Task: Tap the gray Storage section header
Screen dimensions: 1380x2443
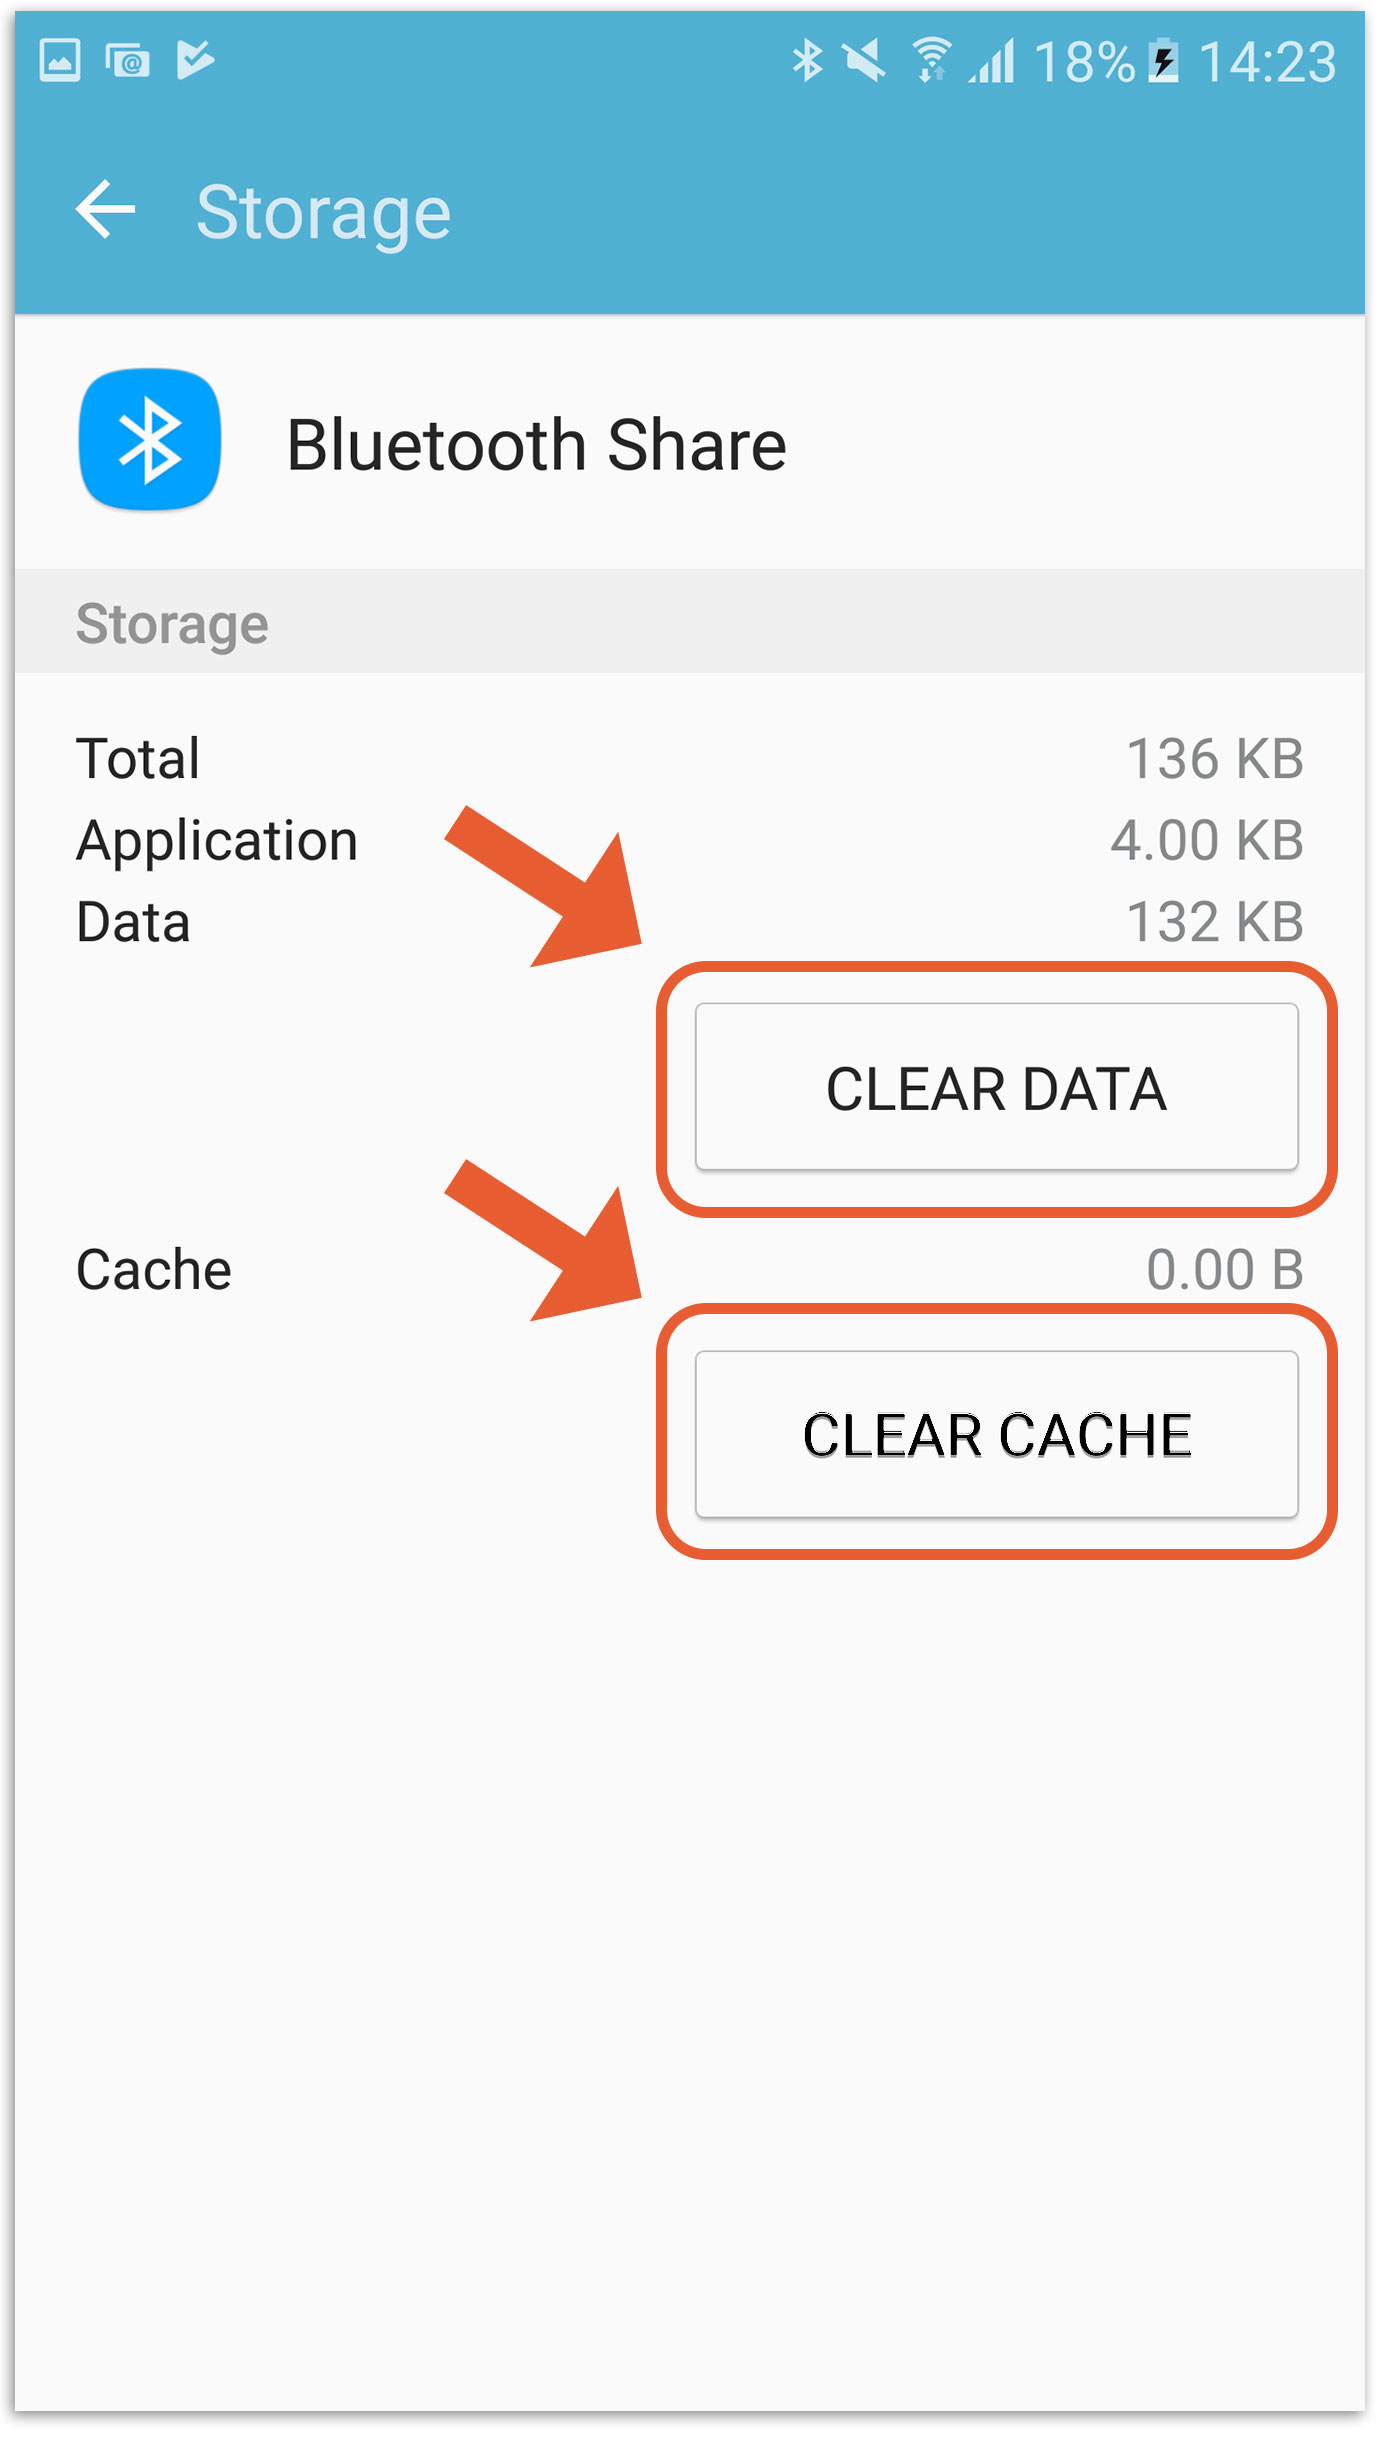Action: [690, 622]
